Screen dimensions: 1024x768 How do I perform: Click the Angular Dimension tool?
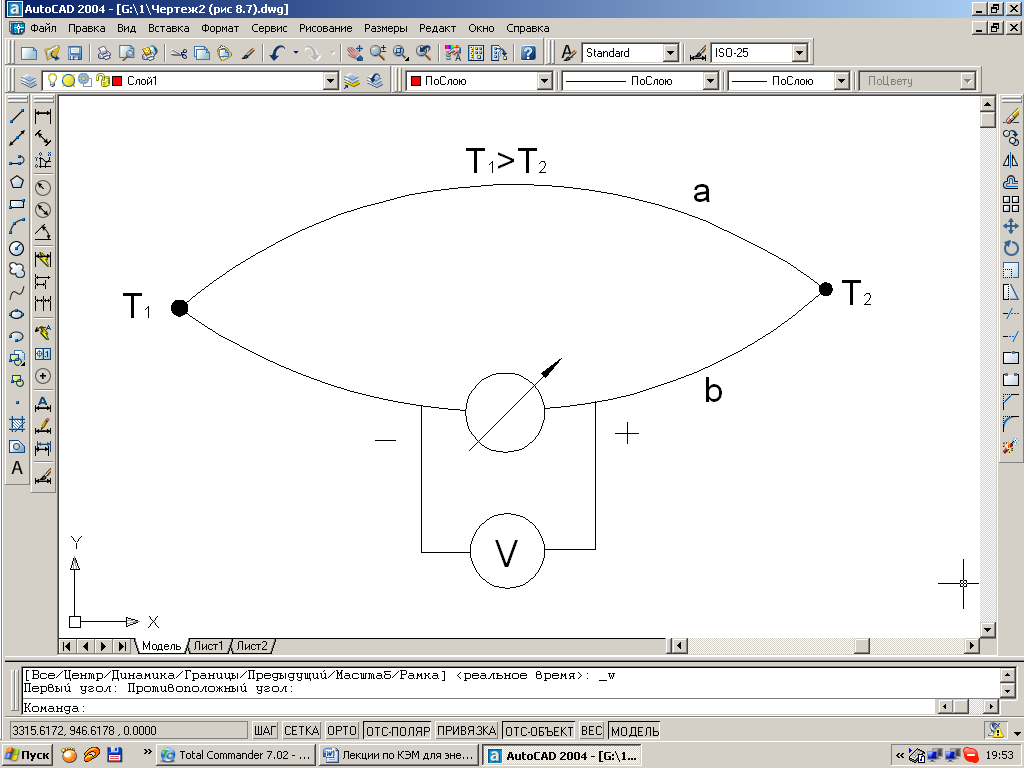(43, 232)
